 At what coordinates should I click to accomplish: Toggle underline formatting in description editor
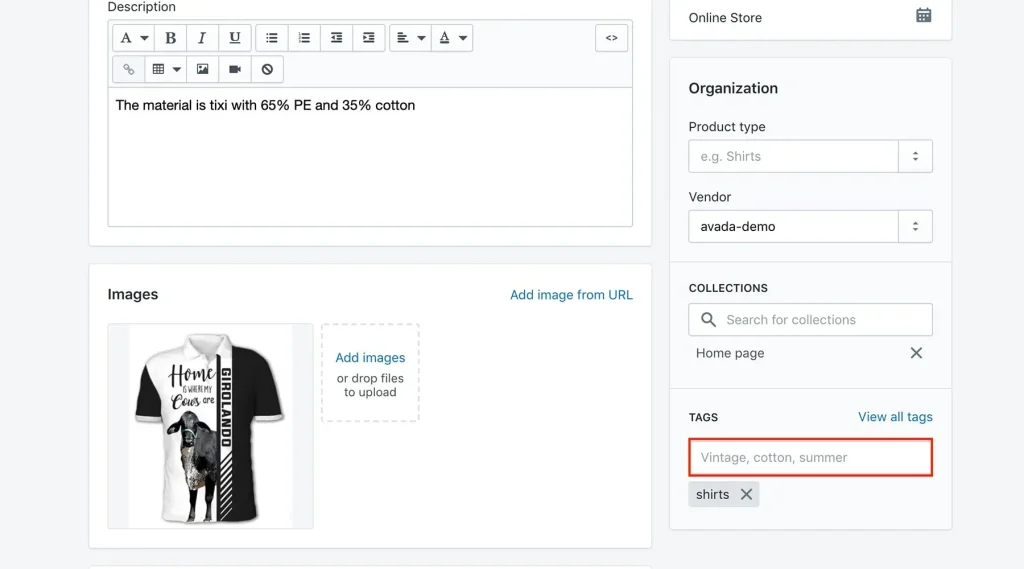click(234, 38)
